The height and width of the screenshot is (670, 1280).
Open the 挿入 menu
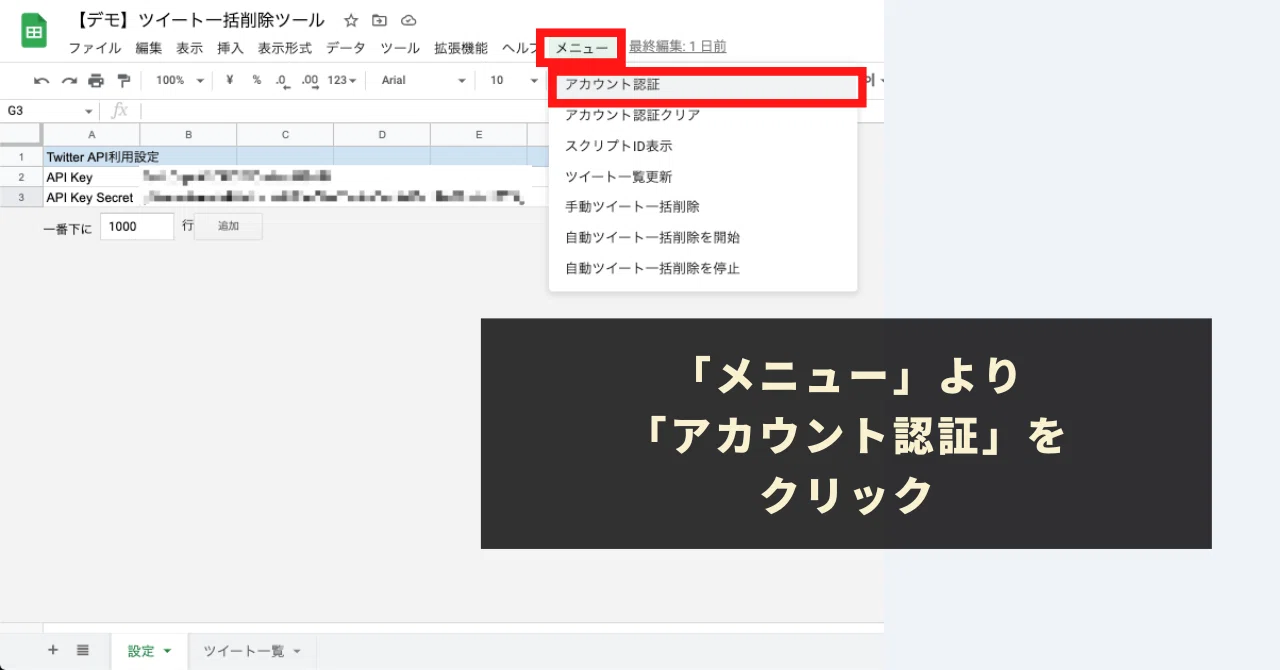pyautogui.click(x=231, y=47)
